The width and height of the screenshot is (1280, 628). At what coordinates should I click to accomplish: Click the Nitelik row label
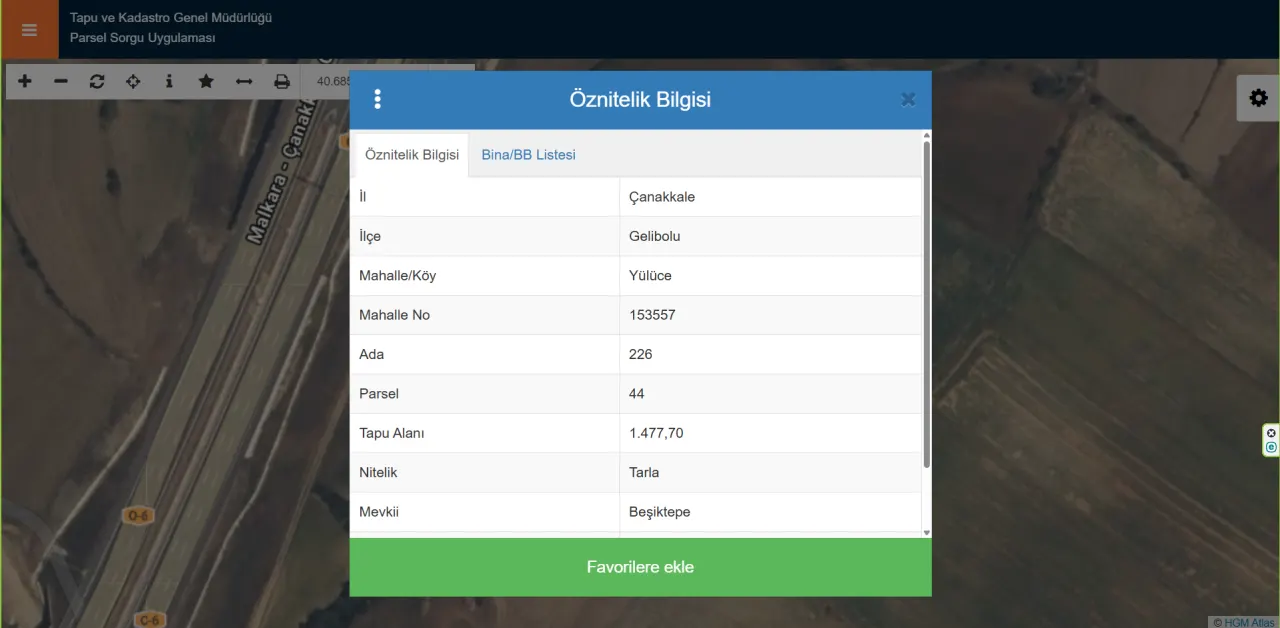tap(378, 472)
